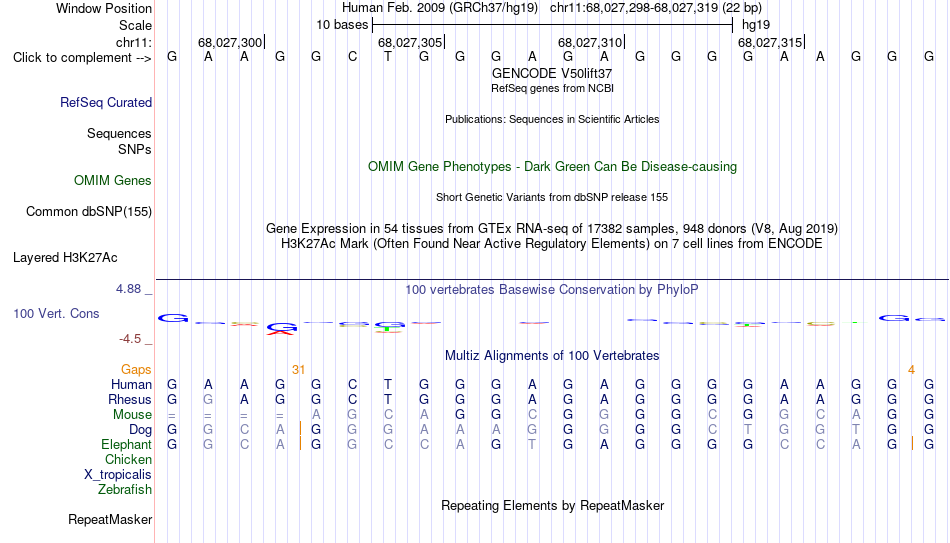The height and width of the screenshot is (543, 950).
Task: Click the hg19 label beside the scale bar
Action: (756, 25)
